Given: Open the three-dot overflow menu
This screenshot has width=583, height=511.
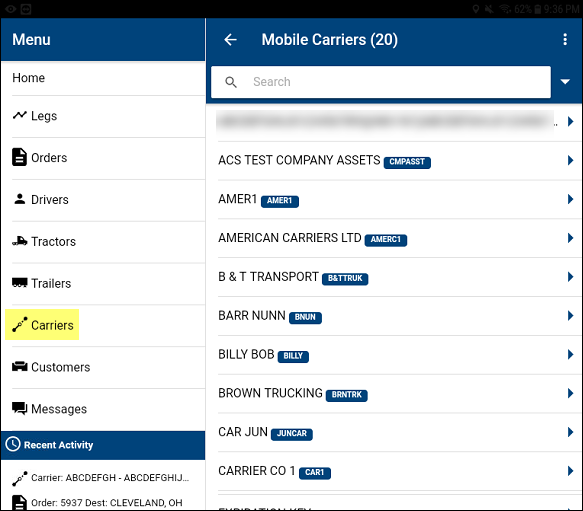Looking at the screenshot, I should tap(565, 39).
